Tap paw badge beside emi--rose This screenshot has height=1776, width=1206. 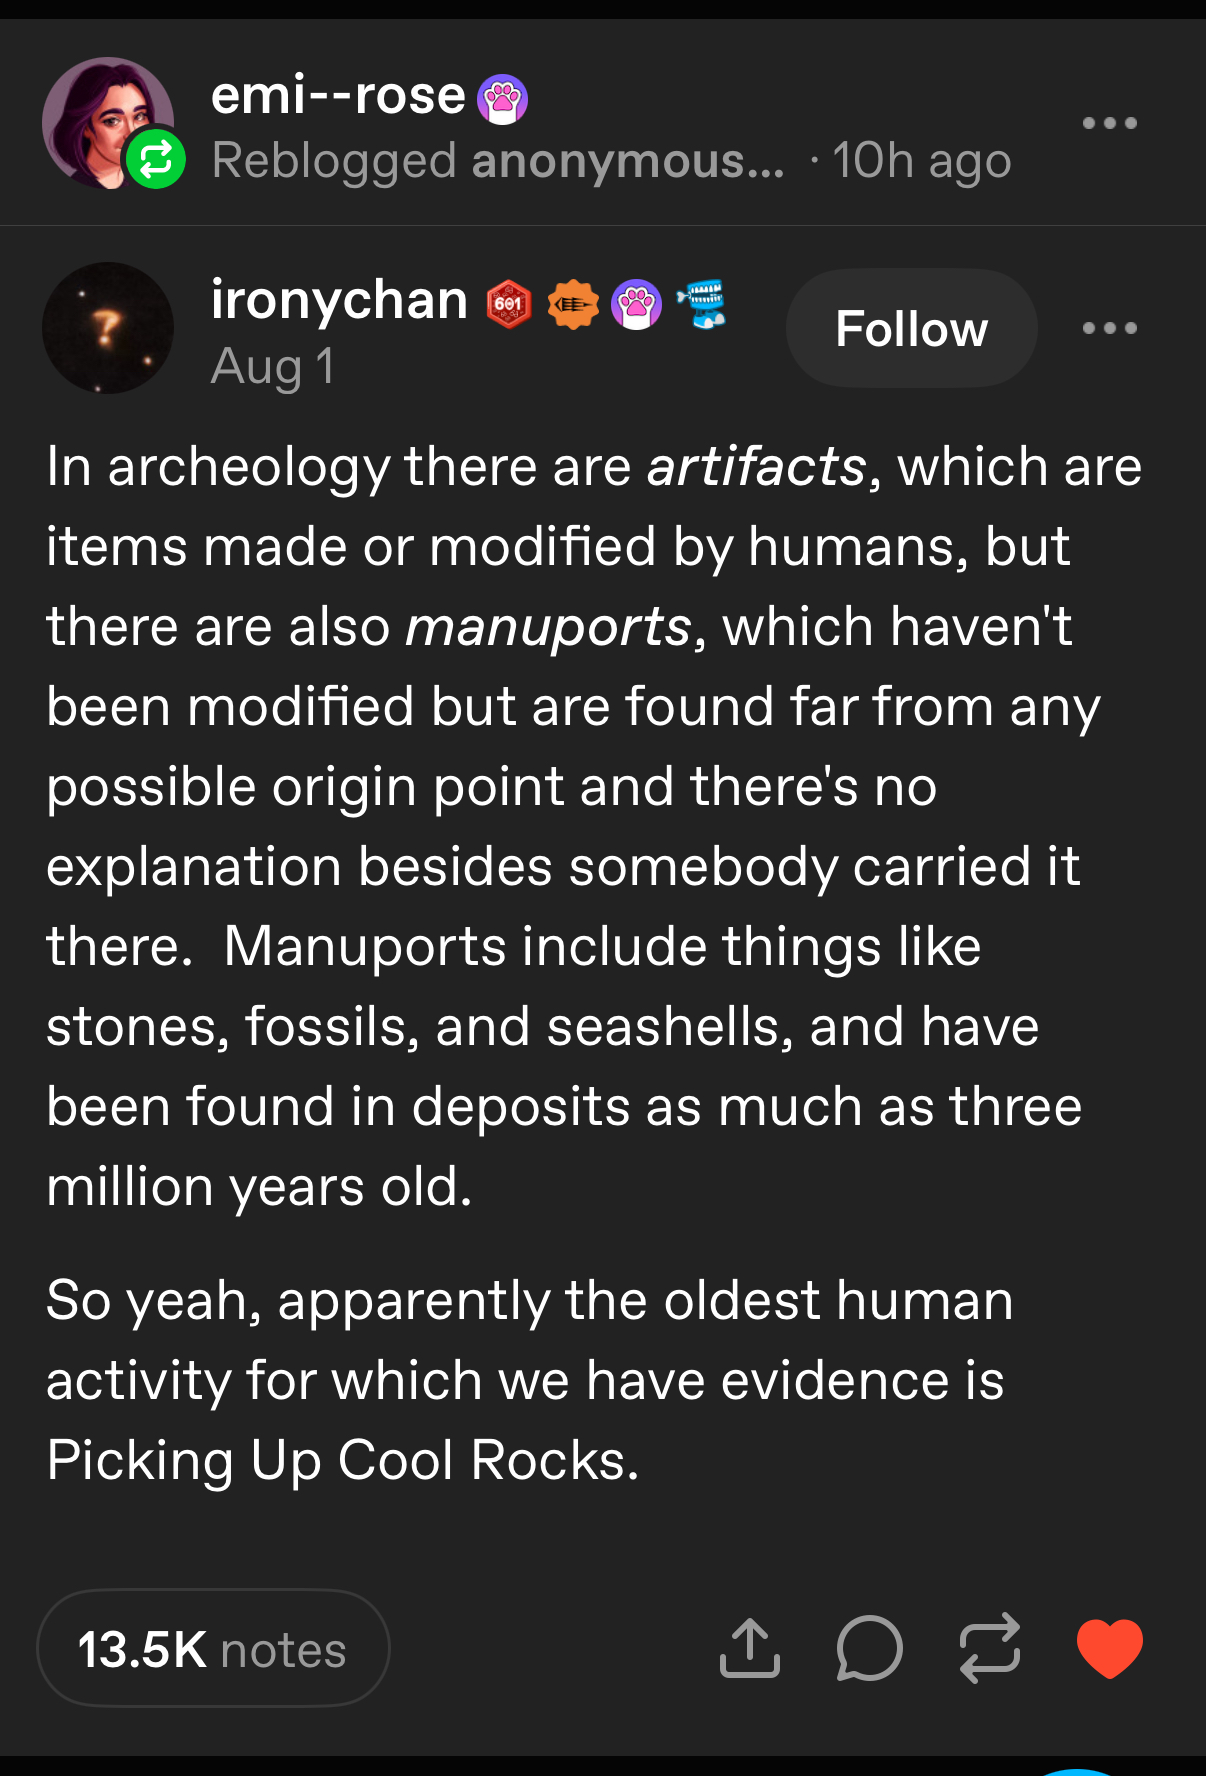click(502, 100)
